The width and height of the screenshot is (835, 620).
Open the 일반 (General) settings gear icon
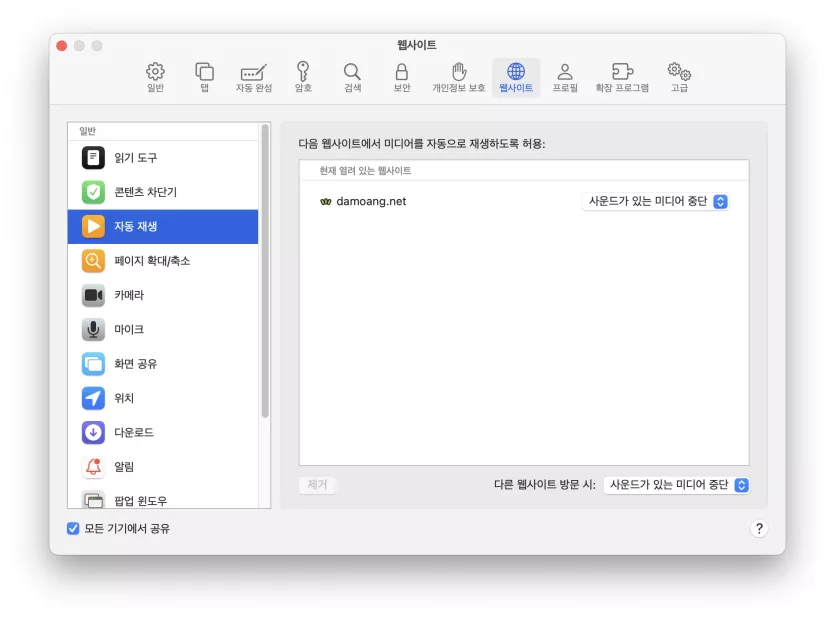[155, 77]
